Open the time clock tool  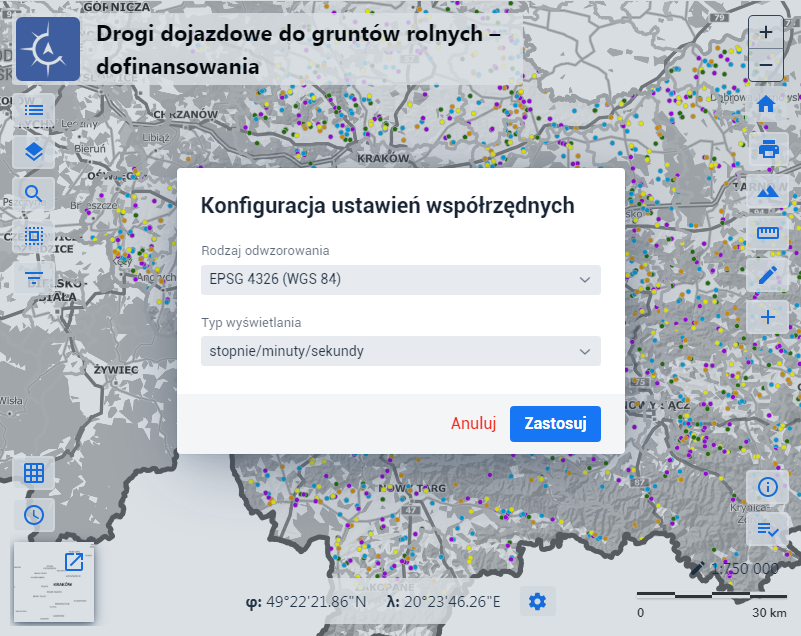coord(34,515)
